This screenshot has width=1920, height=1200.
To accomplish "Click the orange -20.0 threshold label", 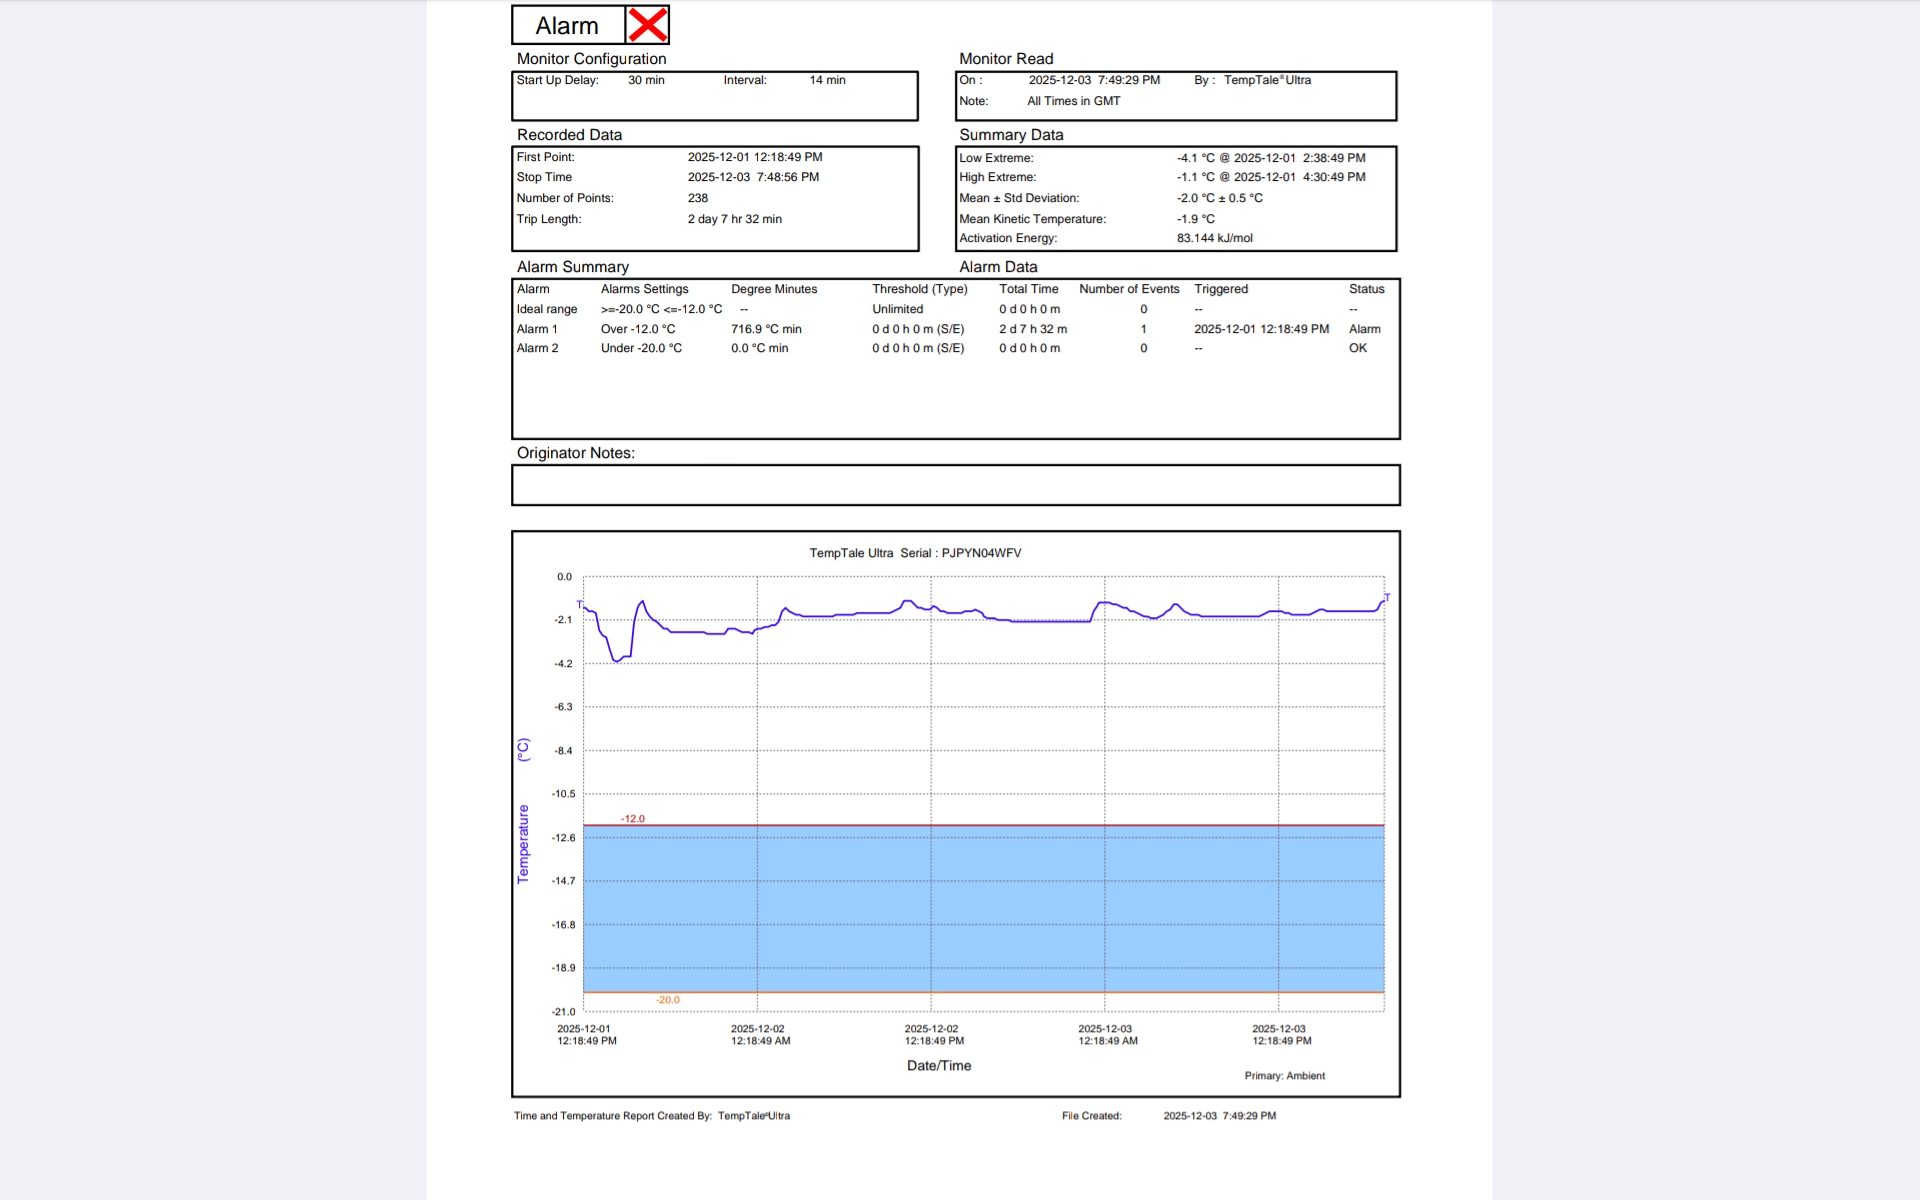I will pos(667,1000).
